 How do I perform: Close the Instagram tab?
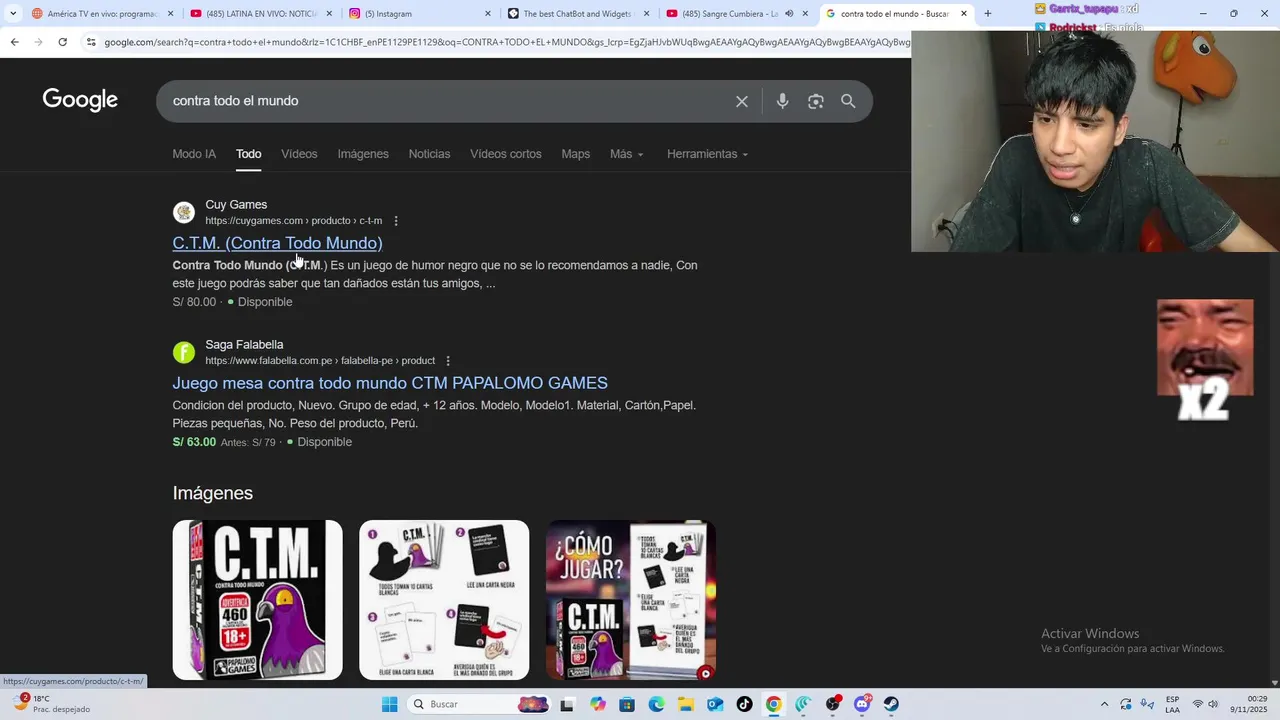[488, 13]
